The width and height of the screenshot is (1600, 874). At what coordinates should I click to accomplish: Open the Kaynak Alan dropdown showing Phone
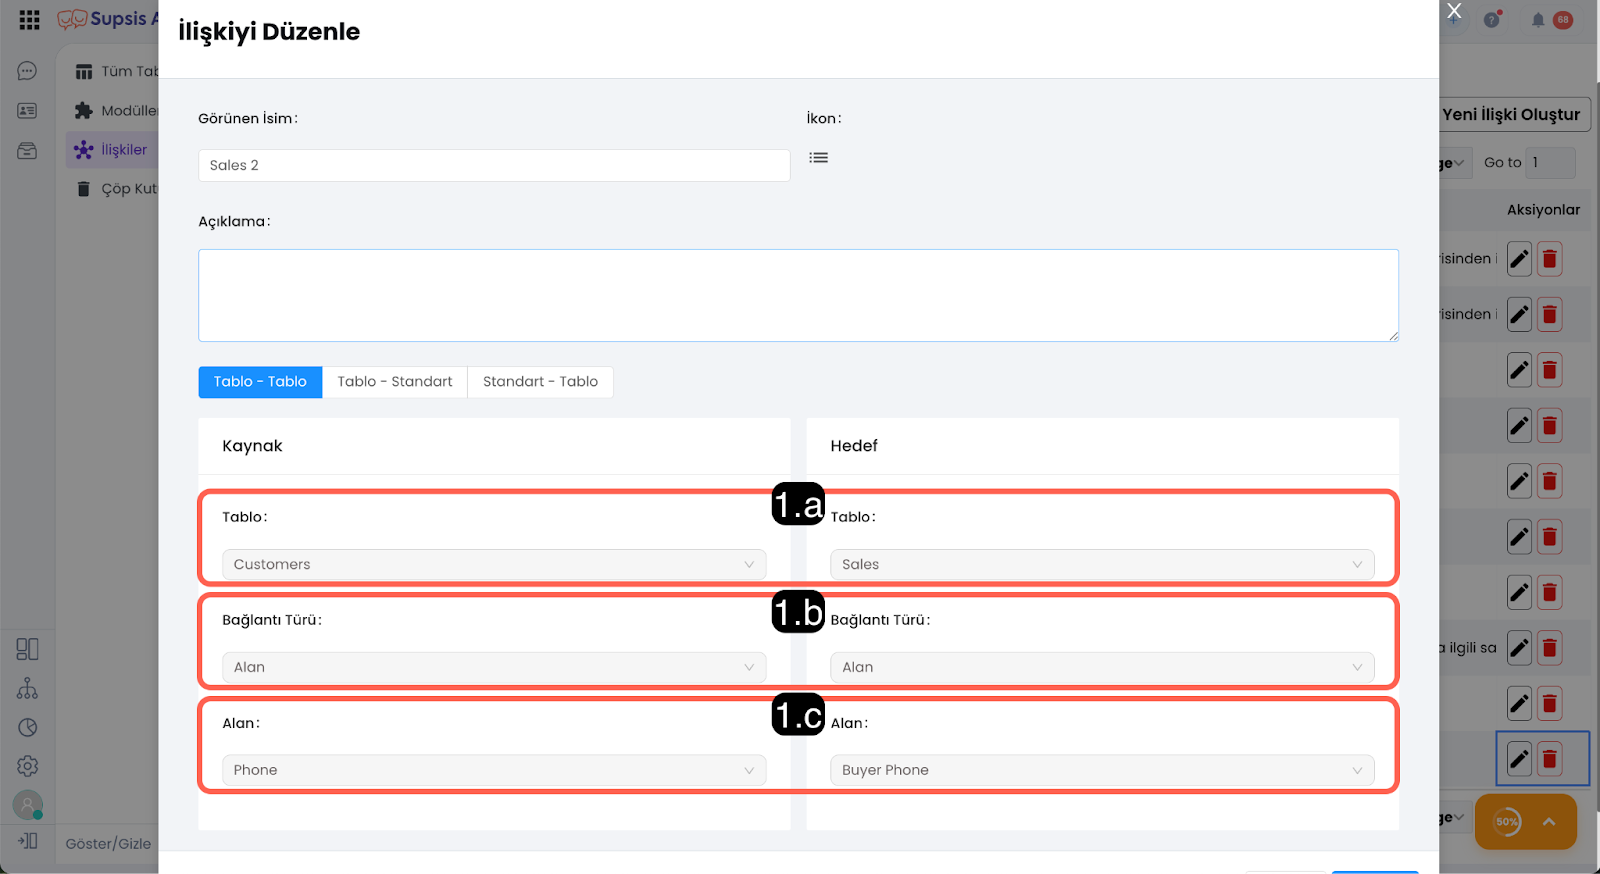click(494, 770)
